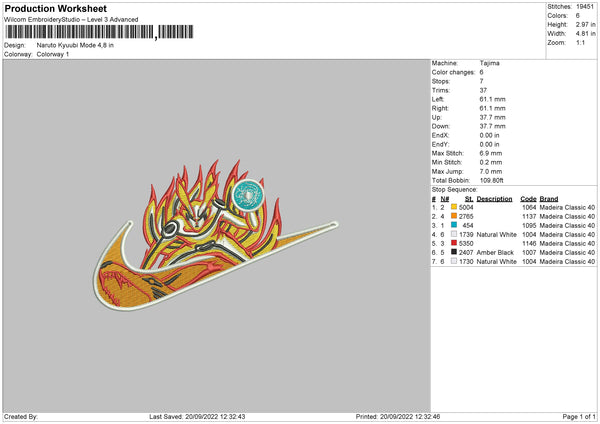The width and height of the screenshot is (600, 424).
Task: Click the '61.1 mm' value in Right row
Action: (492, 108)
